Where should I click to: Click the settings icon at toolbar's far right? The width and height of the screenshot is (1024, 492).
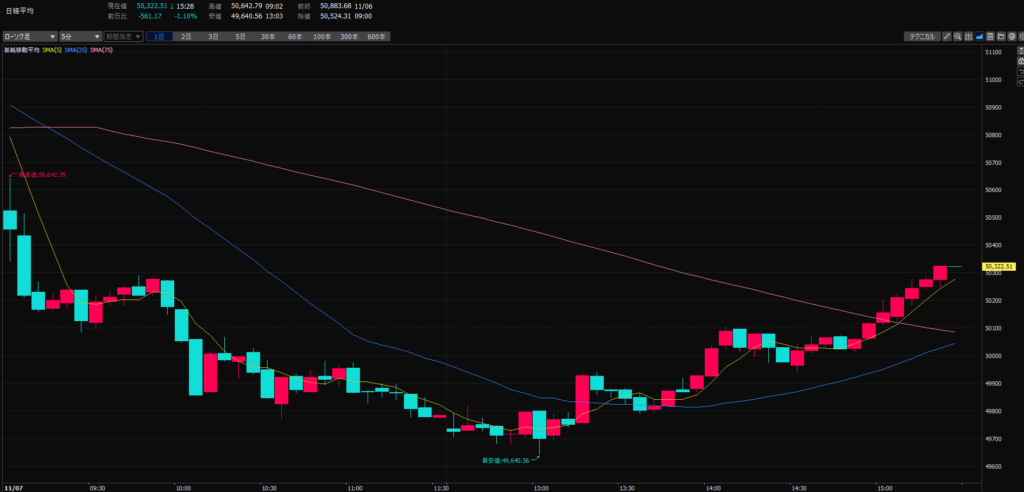coord(1021,36)
